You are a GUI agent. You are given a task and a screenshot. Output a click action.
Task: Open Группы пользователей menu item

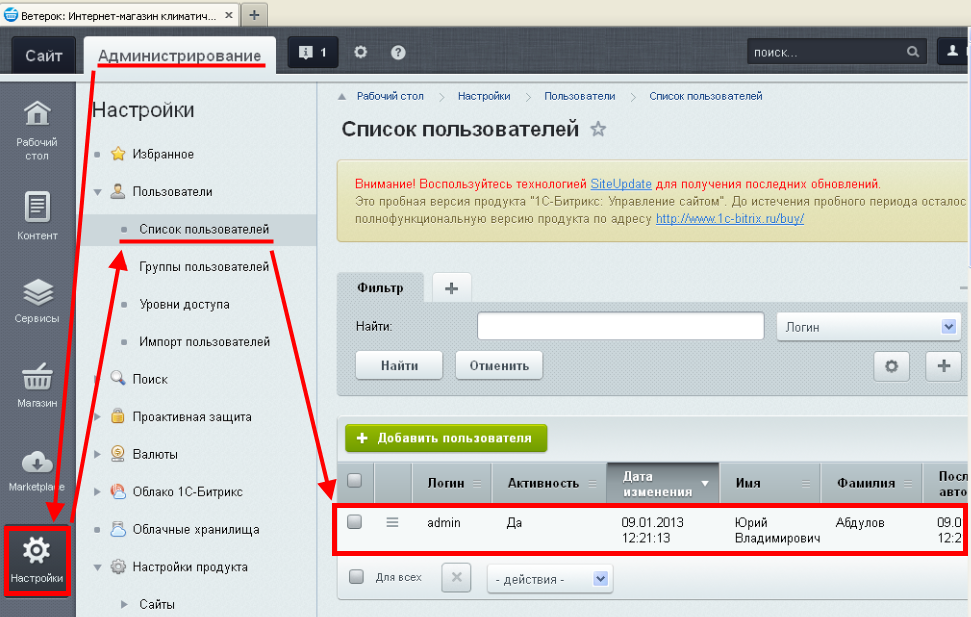pos(204,267)
